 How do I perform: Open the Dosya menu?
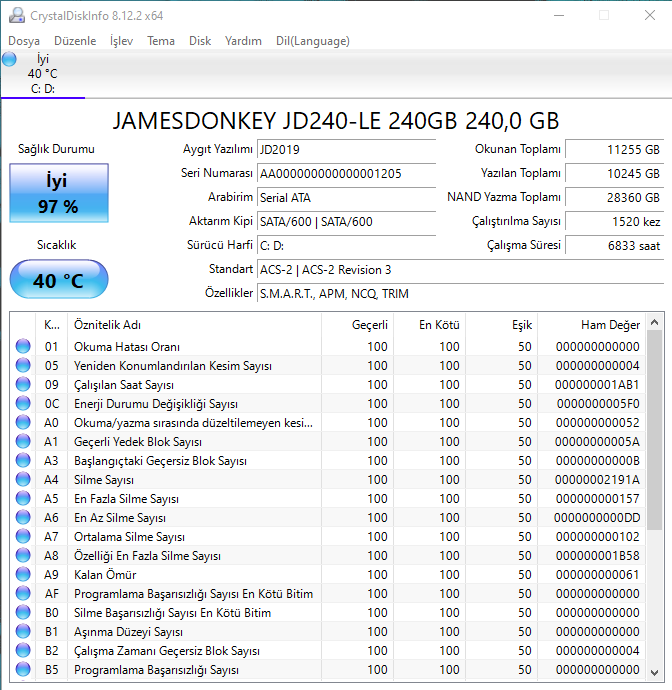coord(24,41)
